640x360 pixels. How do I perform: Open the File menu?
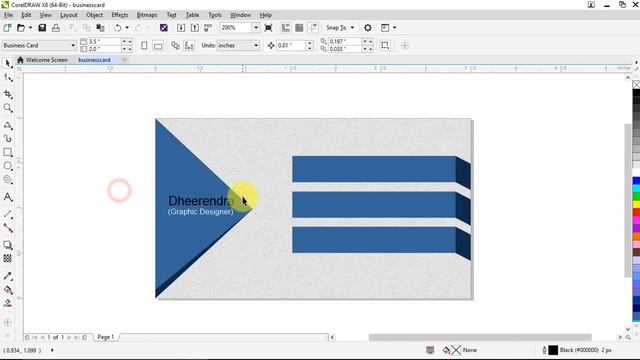(8, 15)
